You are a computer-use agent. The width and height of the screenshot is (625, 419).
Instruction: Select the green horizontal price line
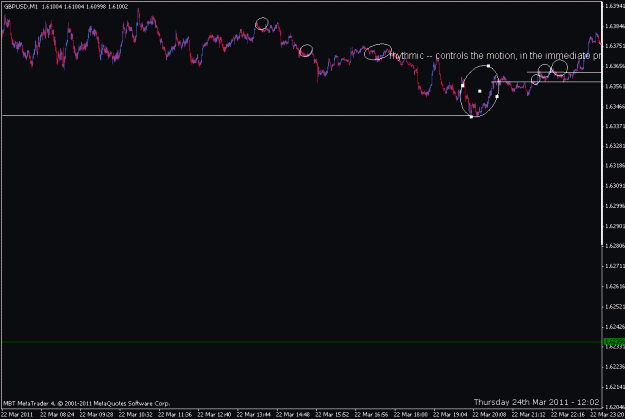(x=302, y=342)
